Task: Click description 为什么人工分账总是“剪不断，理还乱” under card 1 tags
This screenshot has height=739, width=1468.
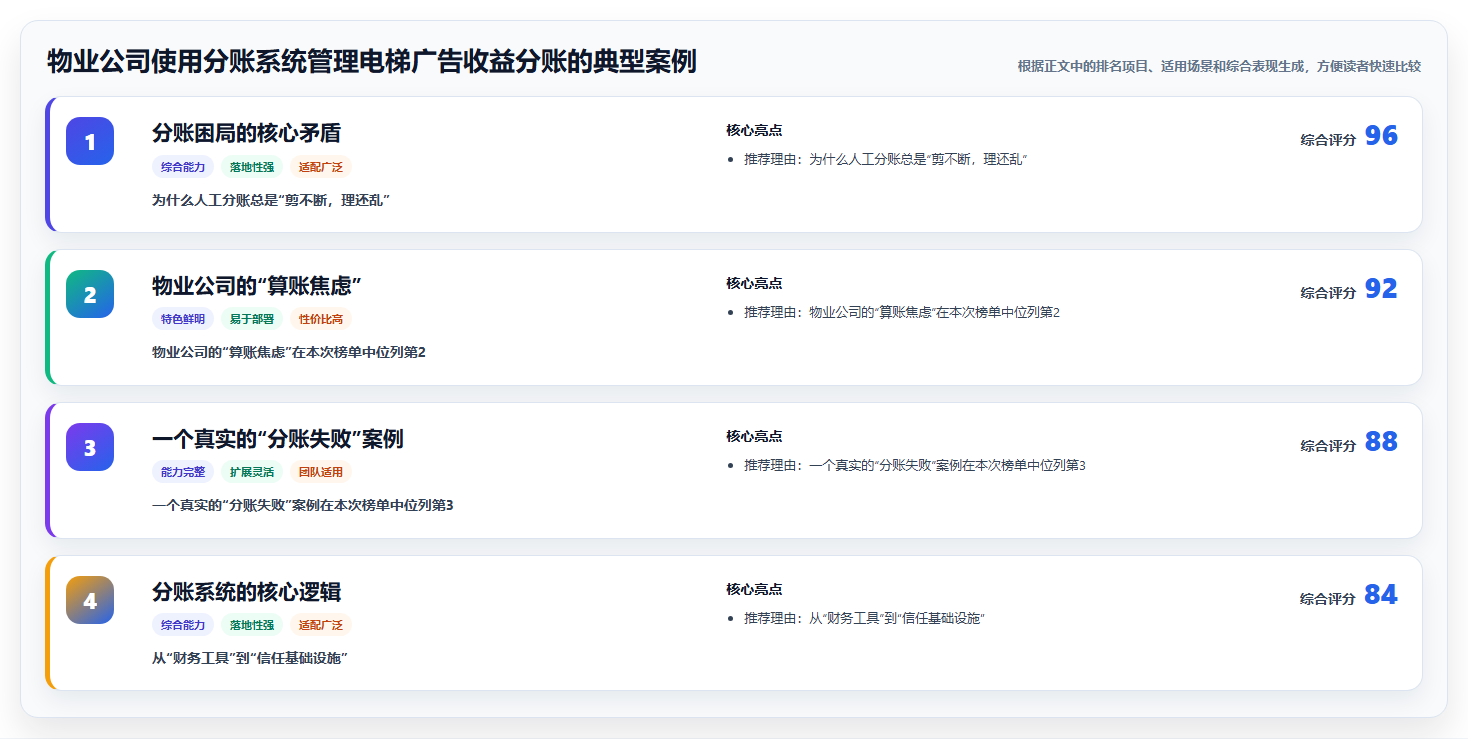Action: [270, 200]
